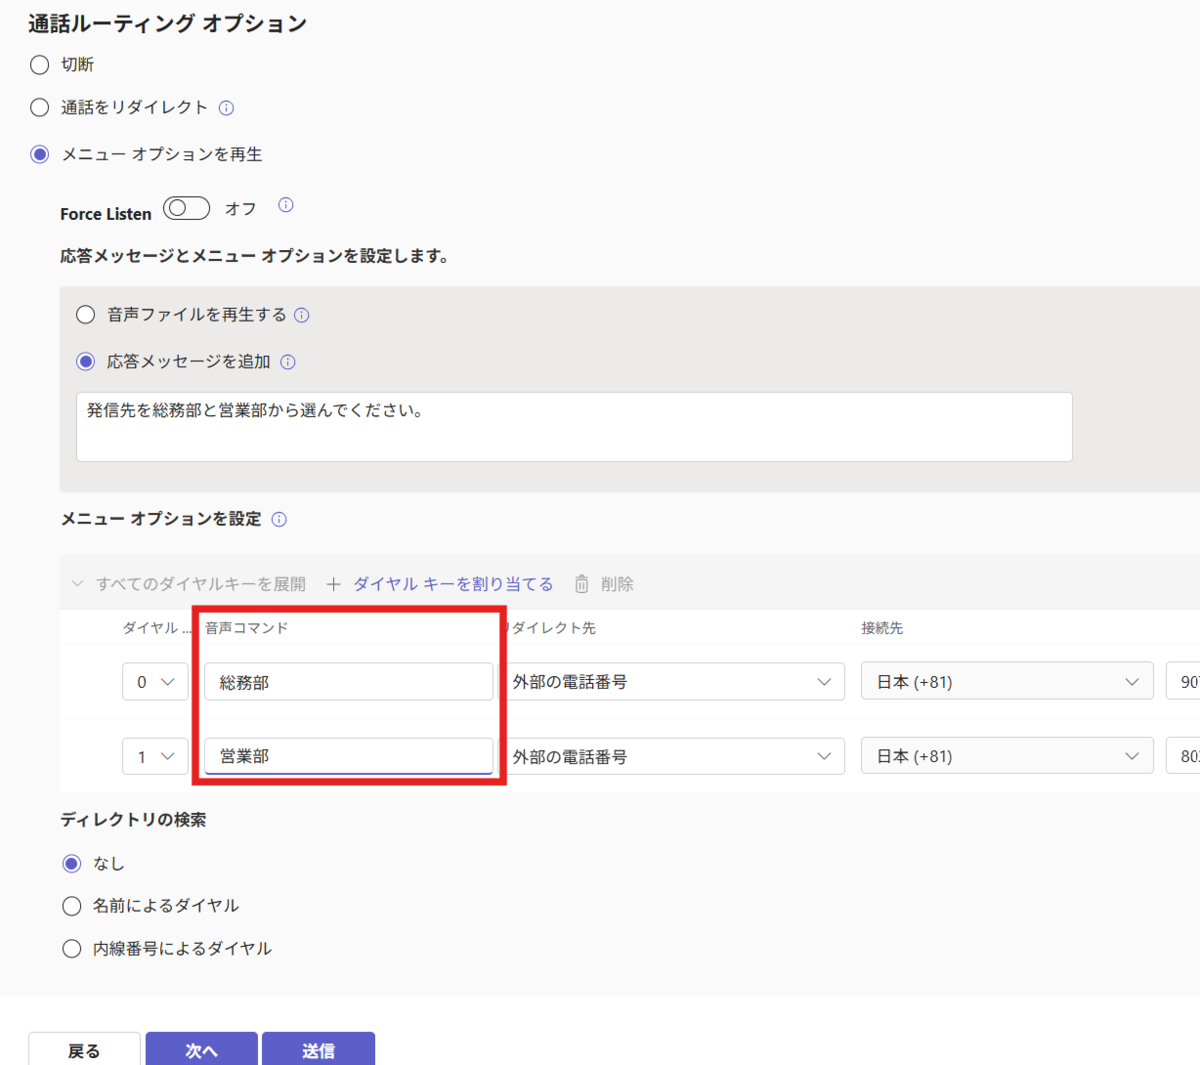Screen dimensions: 1200x1065
Task: Select 音声ファイルを再生する radio option
Action: click(x=86, y=315)
